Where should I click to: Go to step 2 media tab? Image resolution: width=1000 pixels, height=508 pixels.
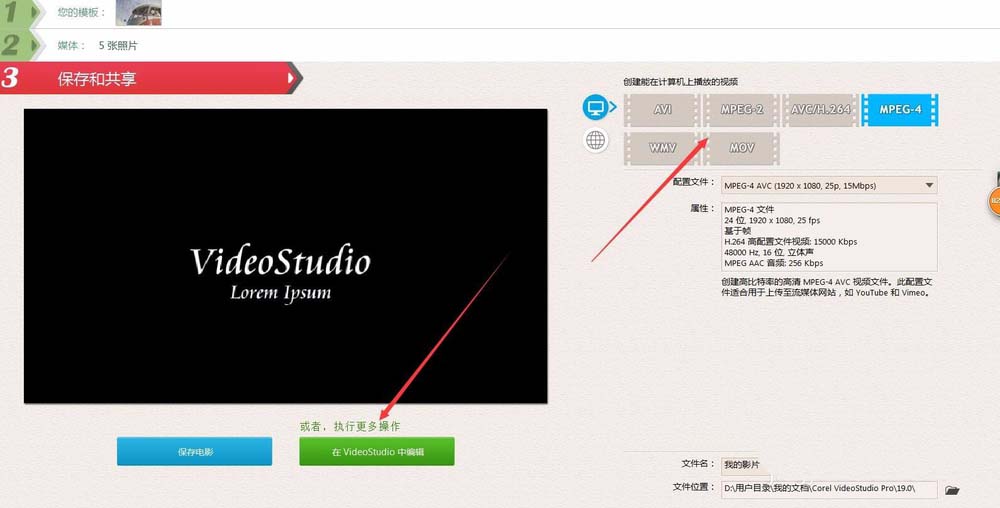[19, 45]
